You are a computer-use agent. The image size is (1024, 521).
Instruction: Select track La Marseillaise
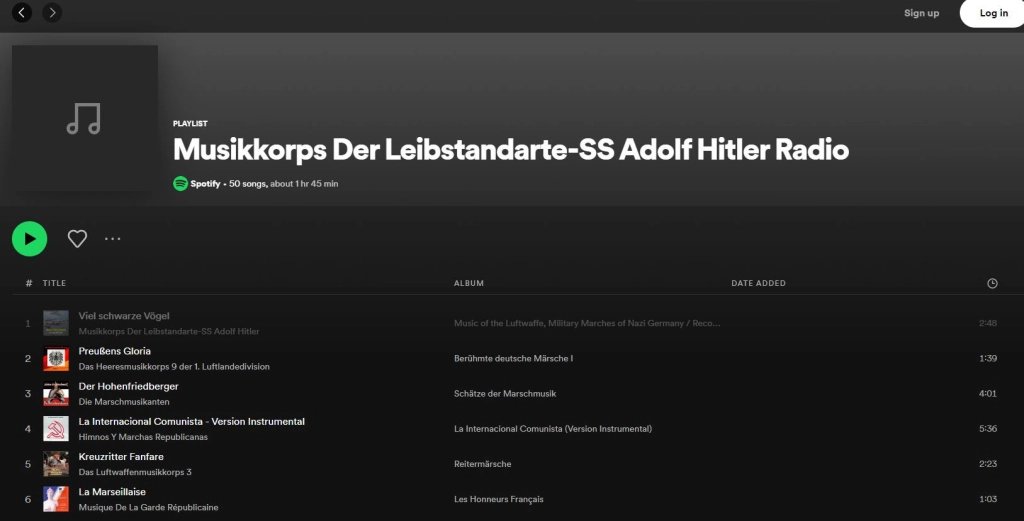[112, 492]
